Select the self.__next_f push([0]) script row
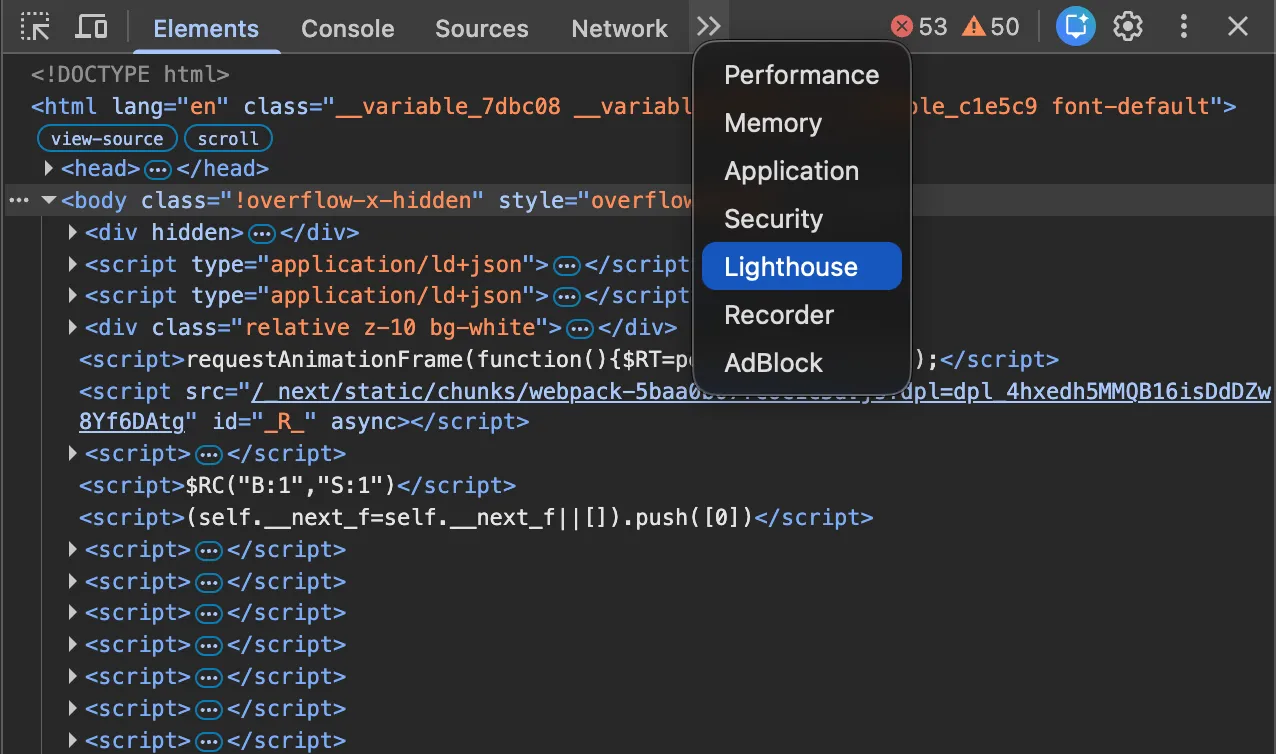This screenshot has width=1276, height=754. click(476, 518)
